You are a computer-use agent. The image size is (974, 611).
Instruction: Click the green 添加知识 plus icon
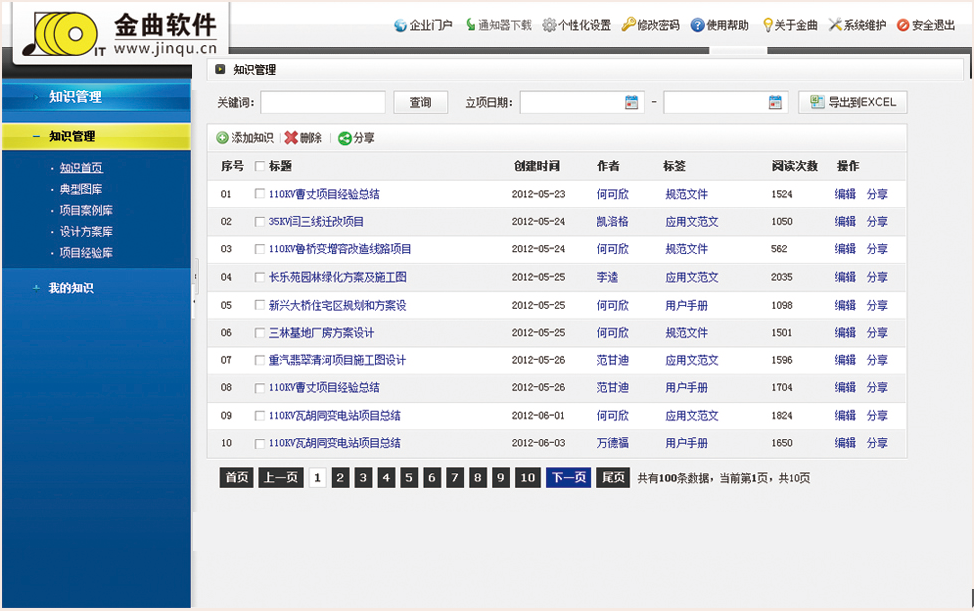(x=223, y=139)
